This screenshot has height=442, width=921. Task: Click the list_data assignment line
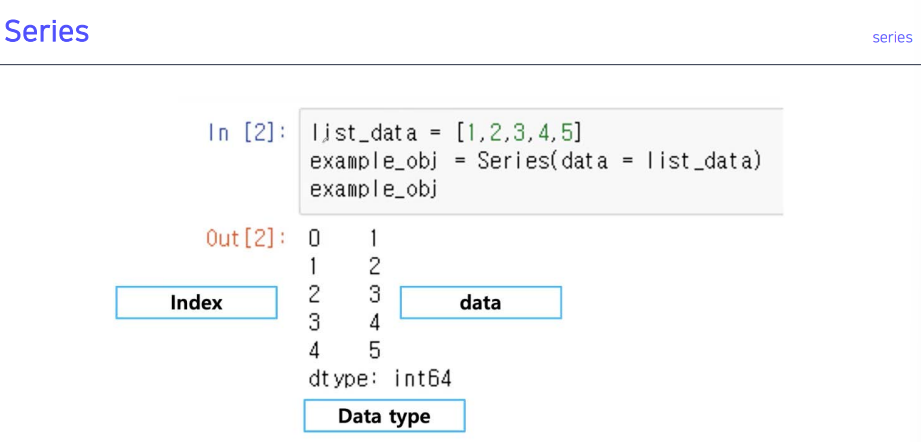[x=445, y=133]
